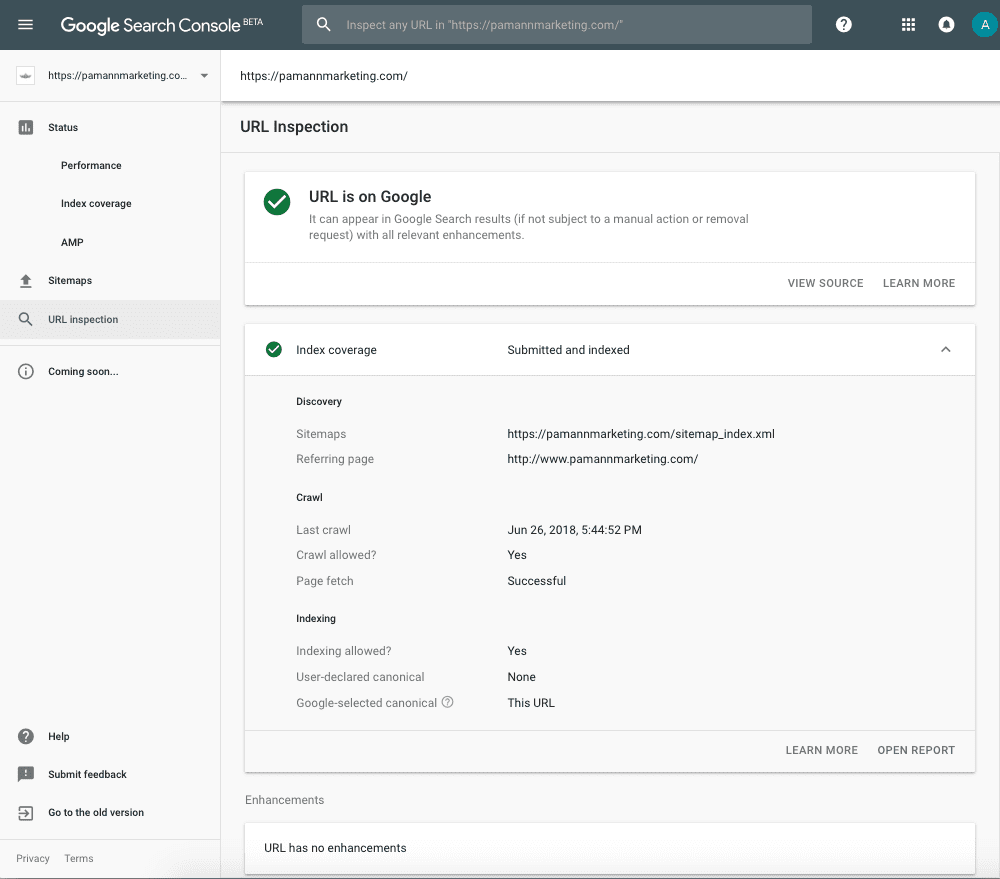Click the inspected URL 'https://pamannmarketing.com/' heading
The image size is (1000, 879).
(324, 76)
